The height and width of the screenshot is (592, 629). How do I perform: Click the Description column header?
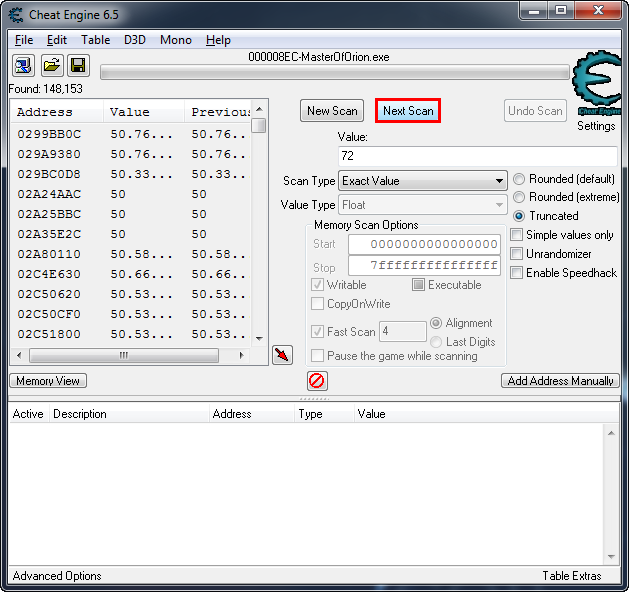(129, 414)
